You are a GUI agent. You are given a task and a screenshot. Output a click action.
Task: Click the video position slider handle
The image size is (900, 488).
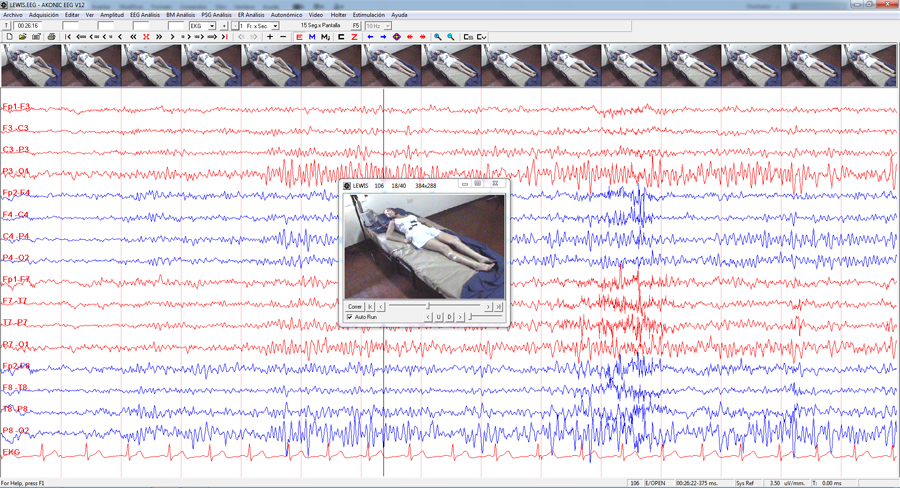428,306
